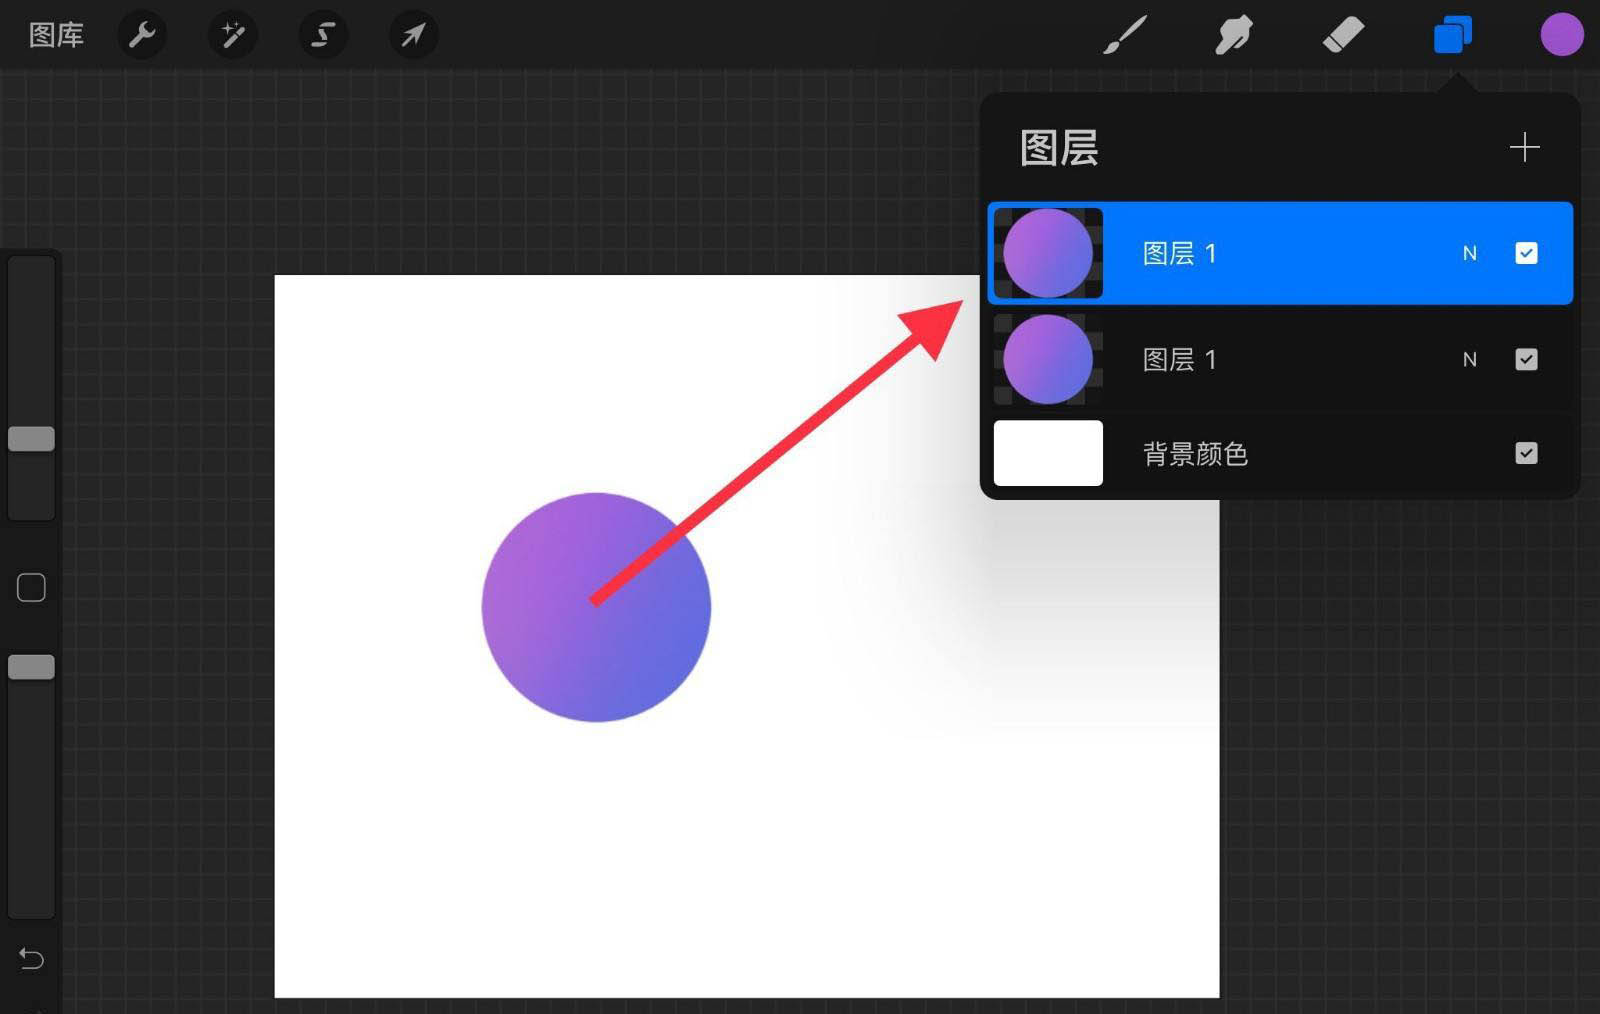Activate the Selection tool
1600x1014 pixels.
point(322,35)
